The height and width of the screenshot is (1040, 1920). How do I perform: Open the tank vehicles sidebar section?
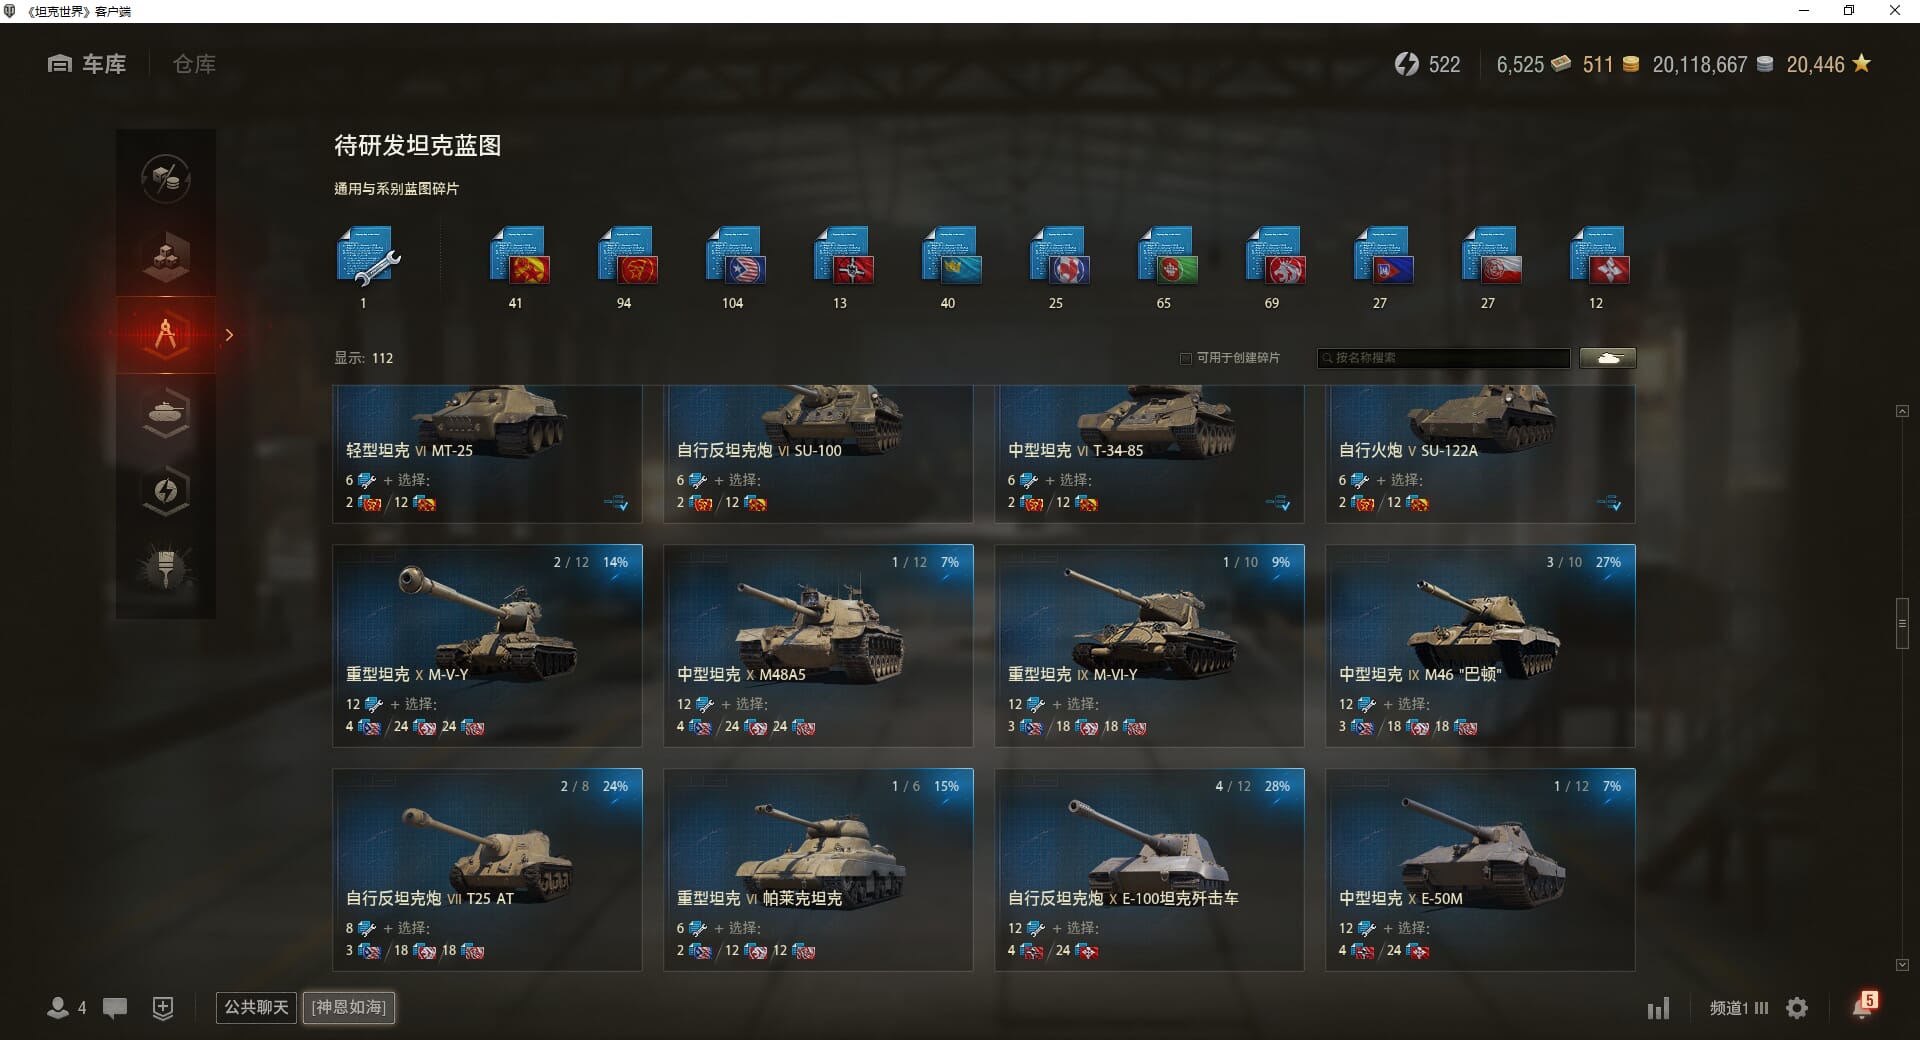[x=166, y=413]
